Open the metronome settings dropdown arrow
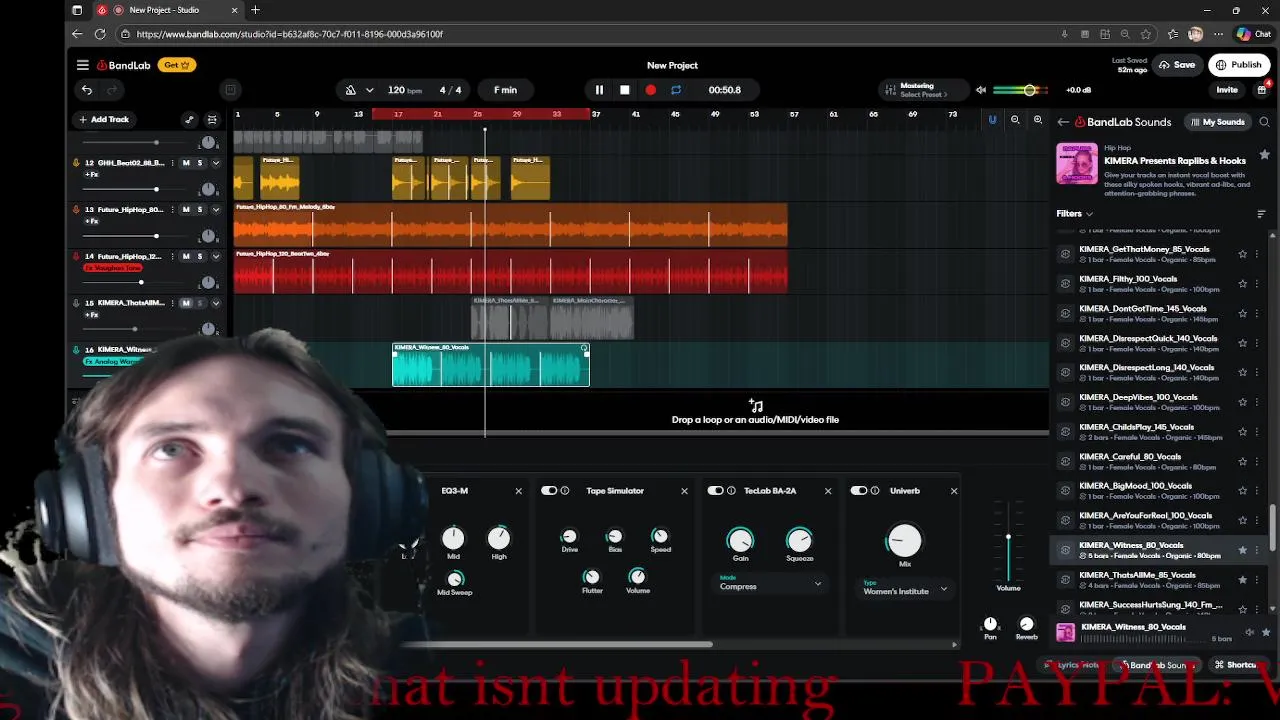 click(369, 90)
